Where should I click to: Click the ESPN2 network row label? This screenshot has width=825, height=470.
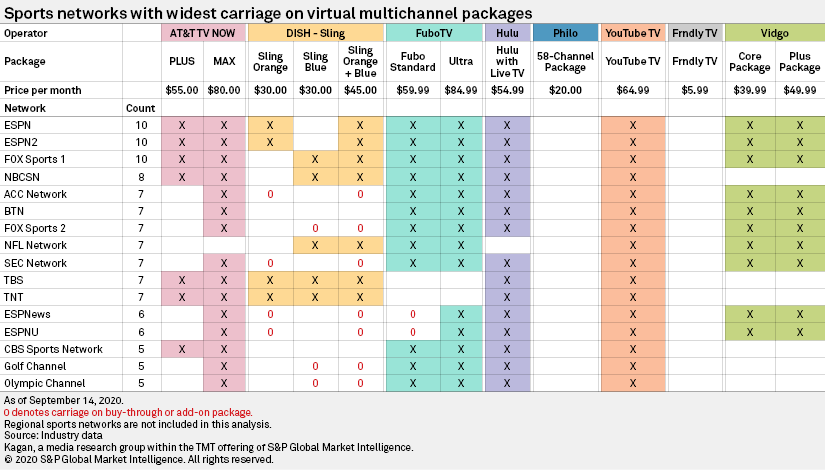22,142
